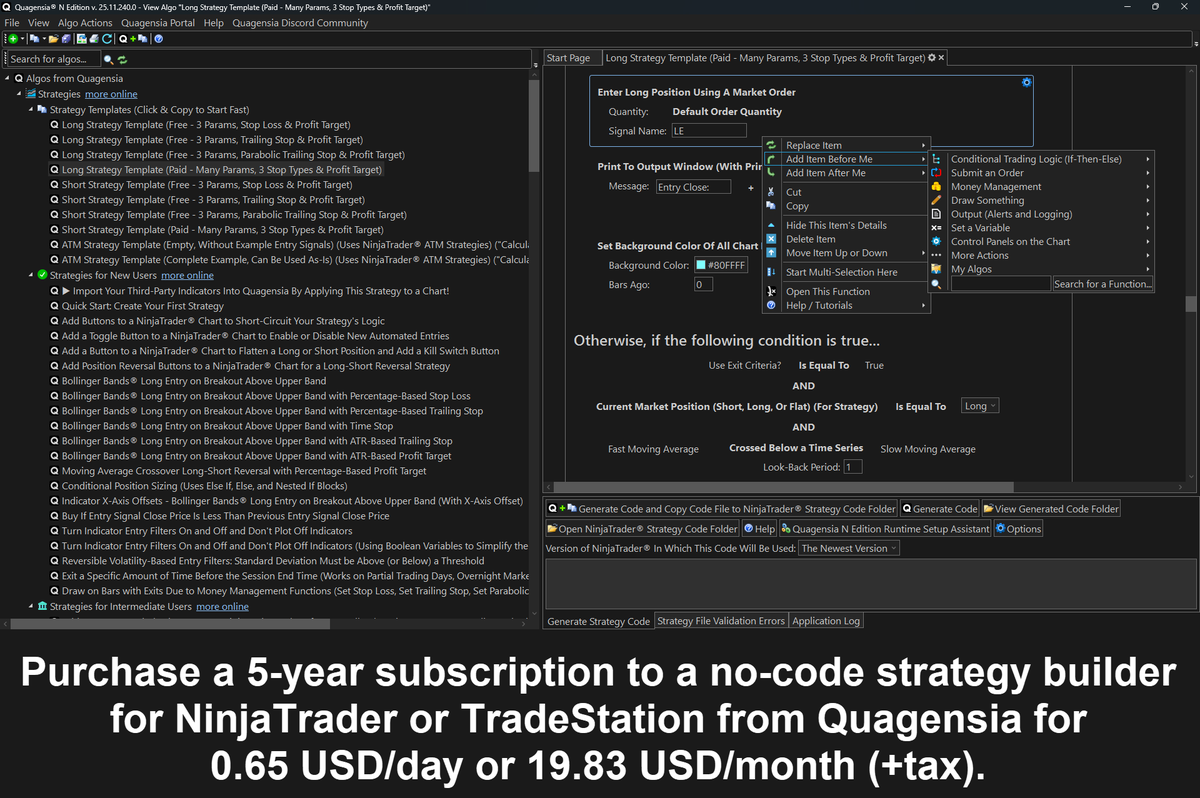Collapse the Strategies tree node
Image resolution: width=1200 pixels, height=798 pixels.
coord(19,94)
